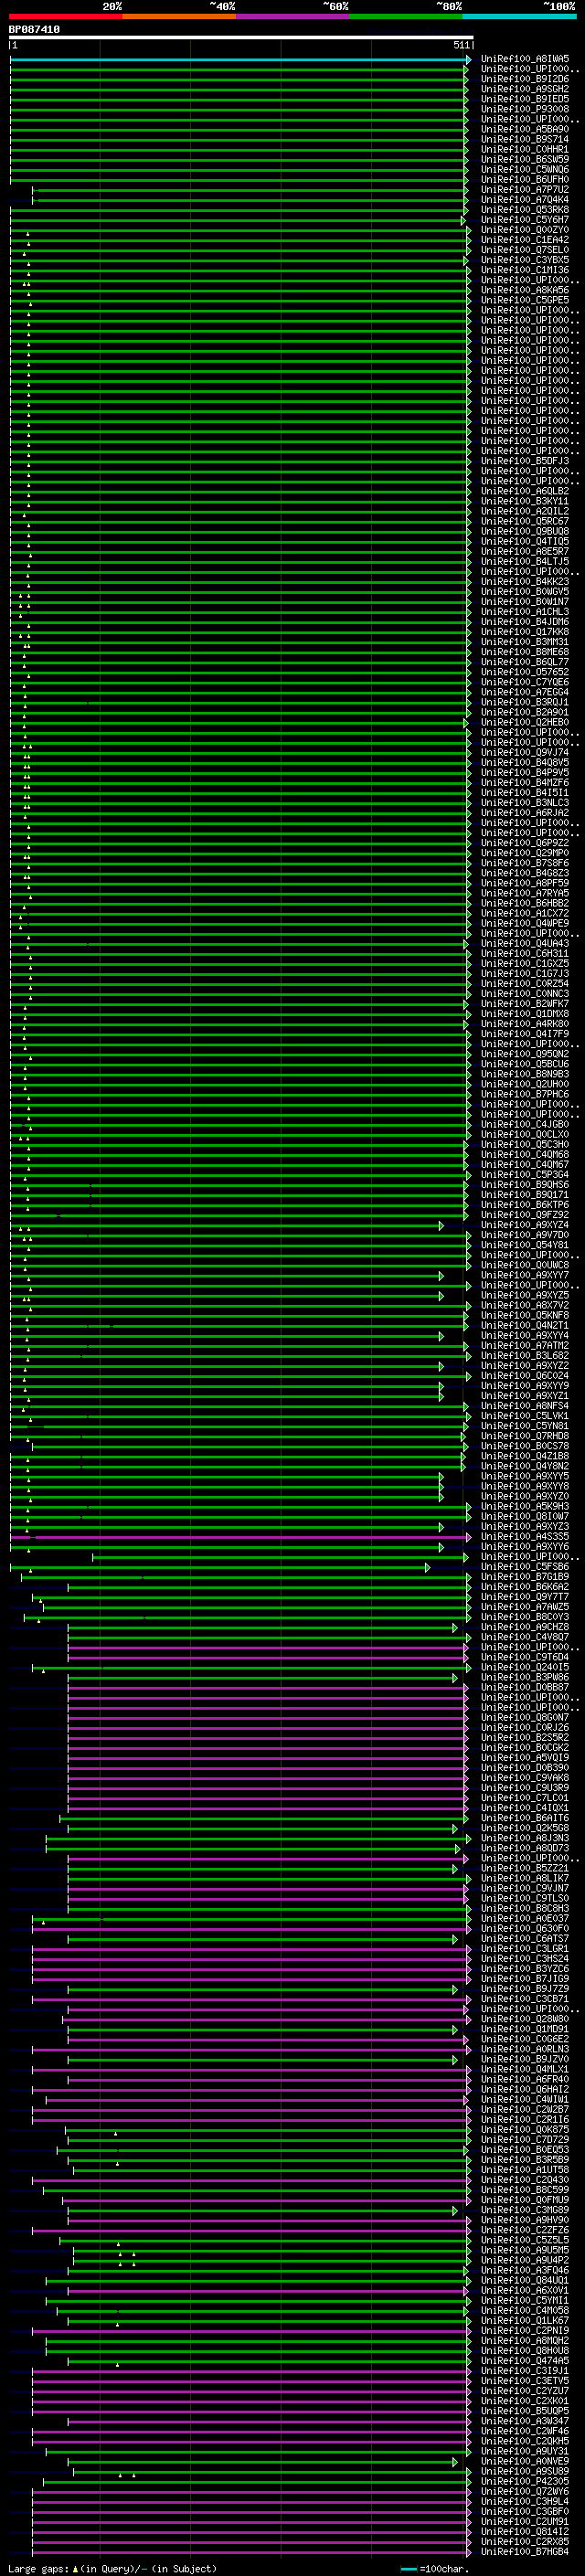This screenshot has width=585, height=2576.
Task: Click hit label UniRef100_Q0UWC8
Action: (x=525, y=1265)
